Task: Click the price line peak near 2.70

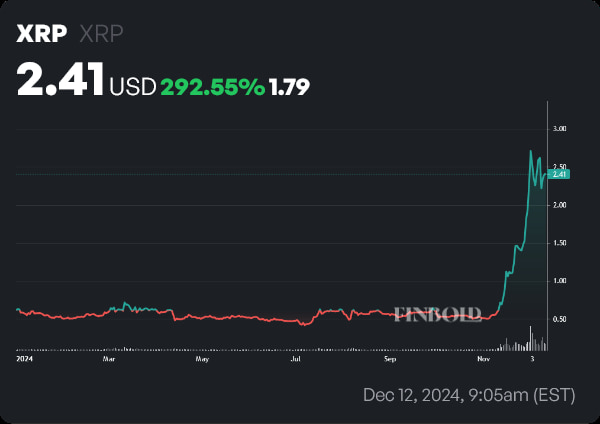Action: pos(530,151)
